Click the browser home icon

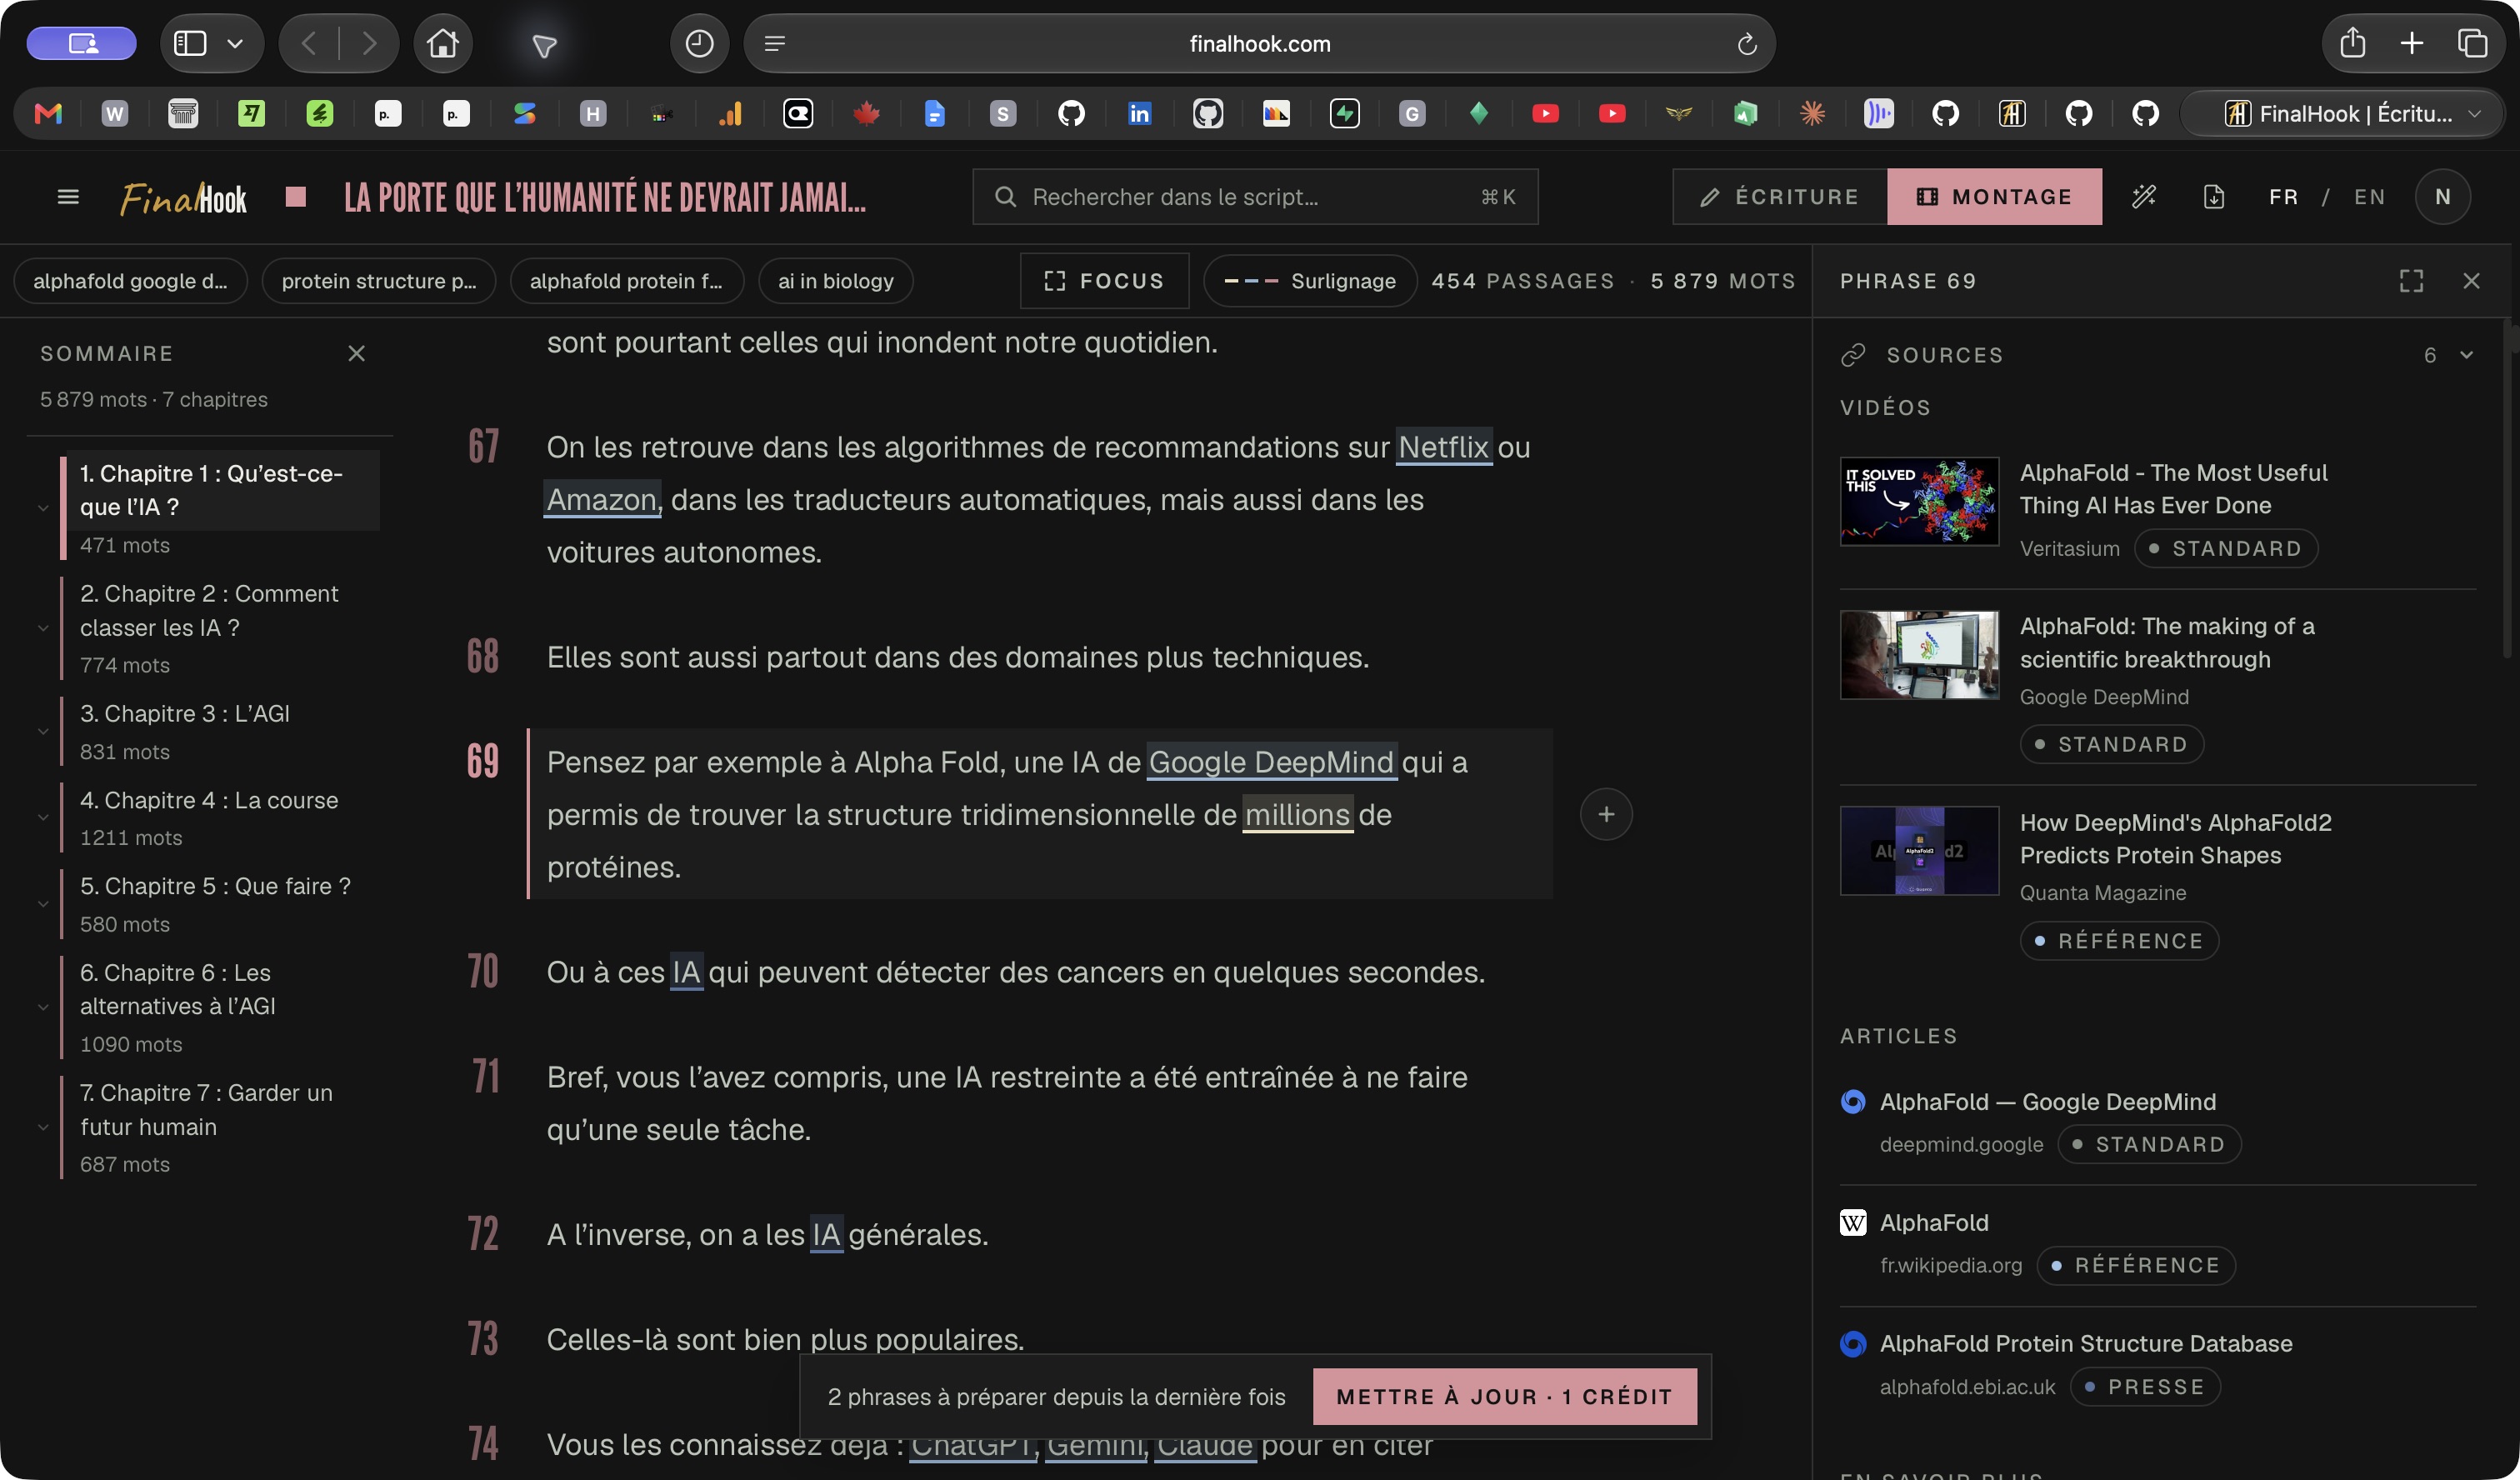click(x=442, y=43)
